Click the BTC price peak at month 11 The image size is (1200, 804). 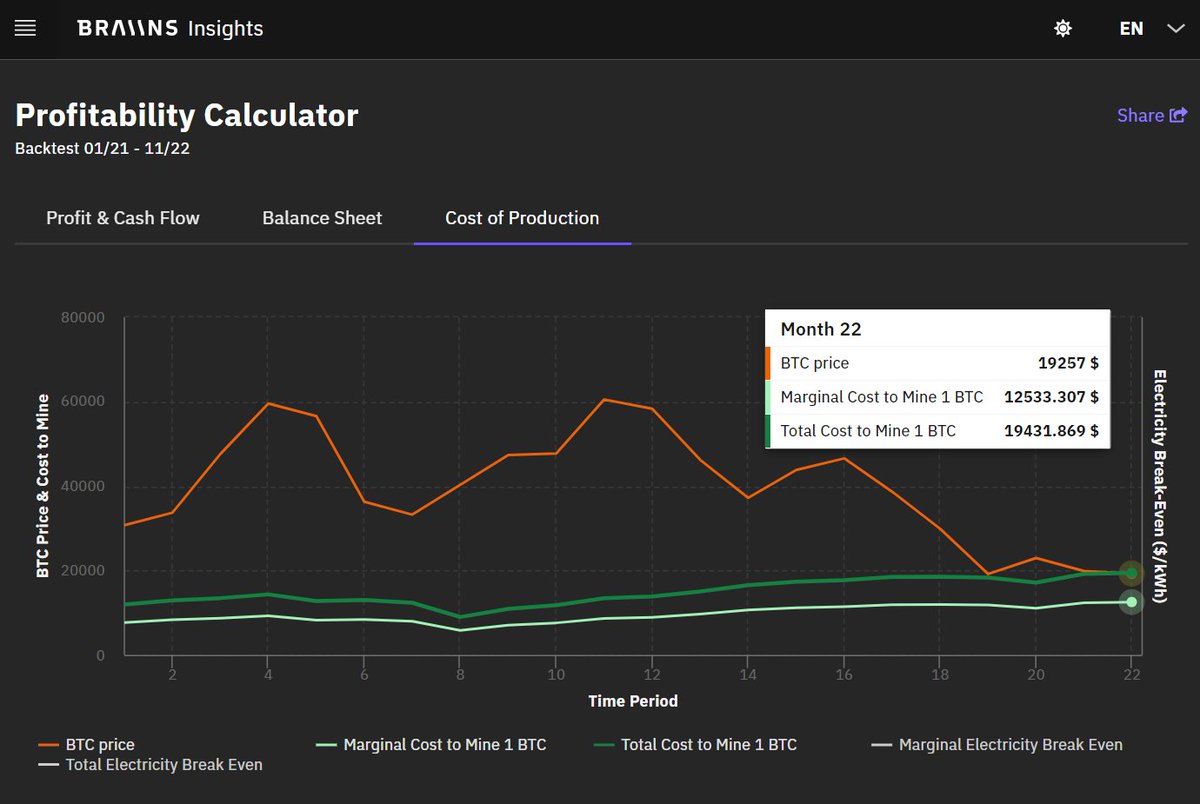tap(604, 399)
